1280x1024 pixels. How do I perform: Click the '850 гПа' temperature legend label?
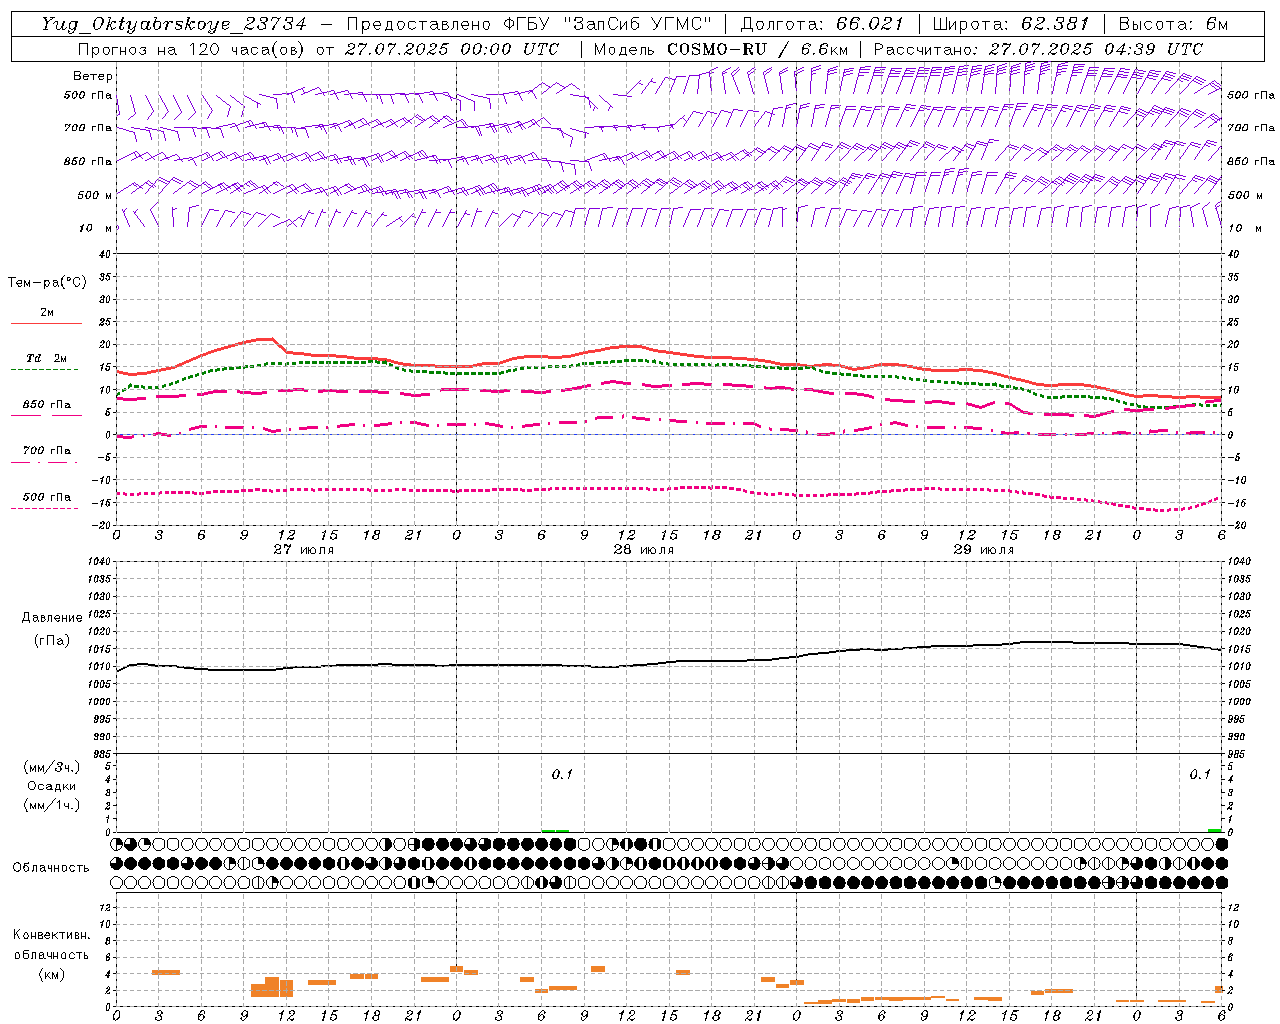pyautogui.click(x=46, y=405)
